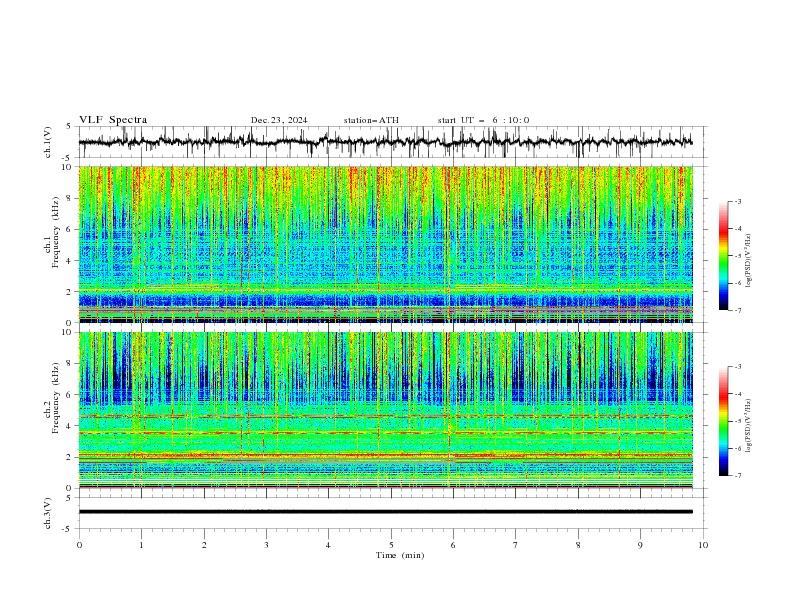The image size is (792, 612).
Task: Click the "2" kHz tick of ch.2 spectrogram
Action: pyautogui.click(x=71, y=457)
